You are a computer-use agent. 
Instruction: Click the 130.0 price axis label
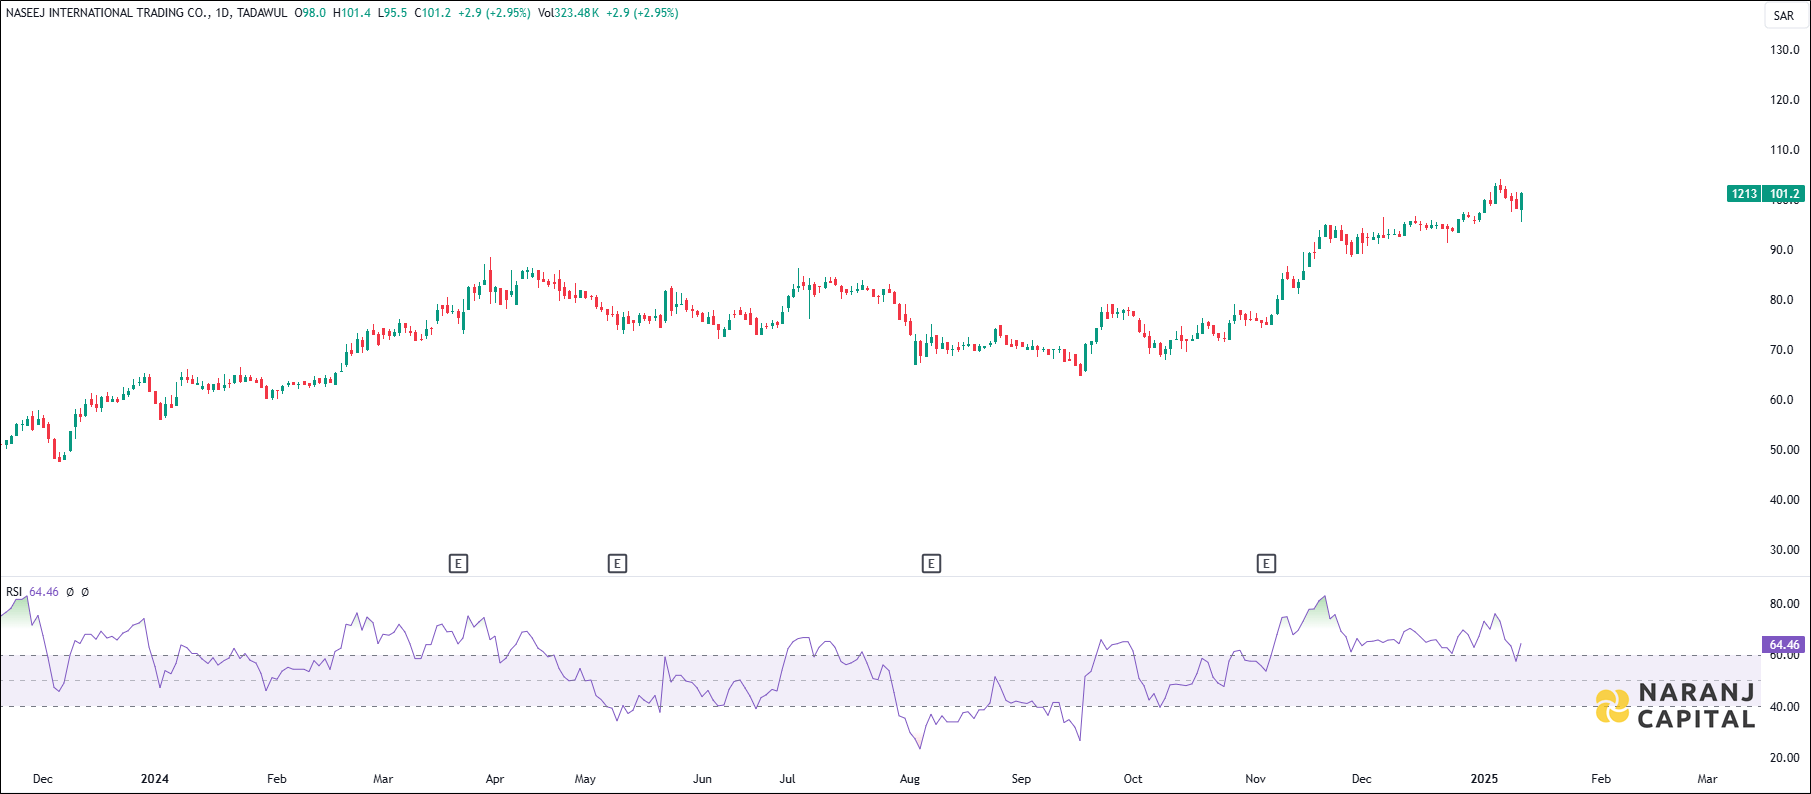tap(1784, 50)
